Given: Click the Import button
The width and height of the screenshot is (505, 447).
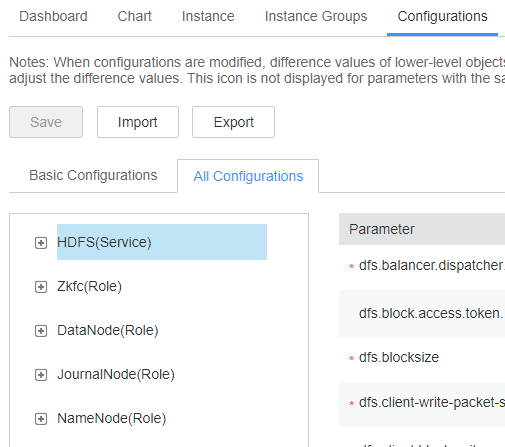Looking at the screenshot, I should click(x=138, y=122).
